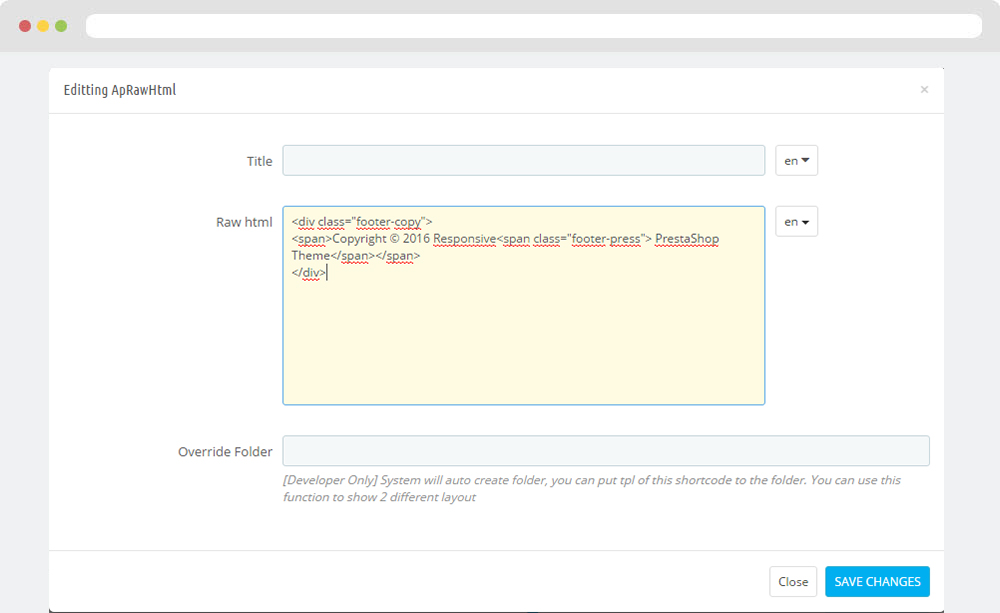Click the closing '</div>' line in the textarea
This screenshot has width=1000, height=613.
tap(309, 272)
